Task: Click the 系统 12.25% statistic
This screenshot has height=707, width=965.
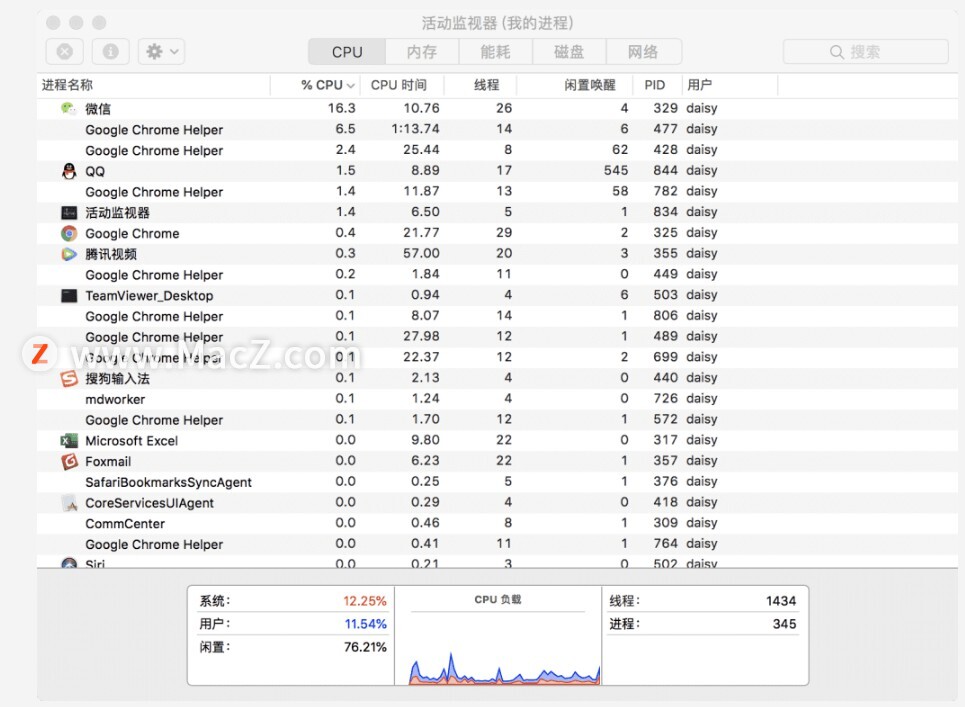Action: point(293,601)
